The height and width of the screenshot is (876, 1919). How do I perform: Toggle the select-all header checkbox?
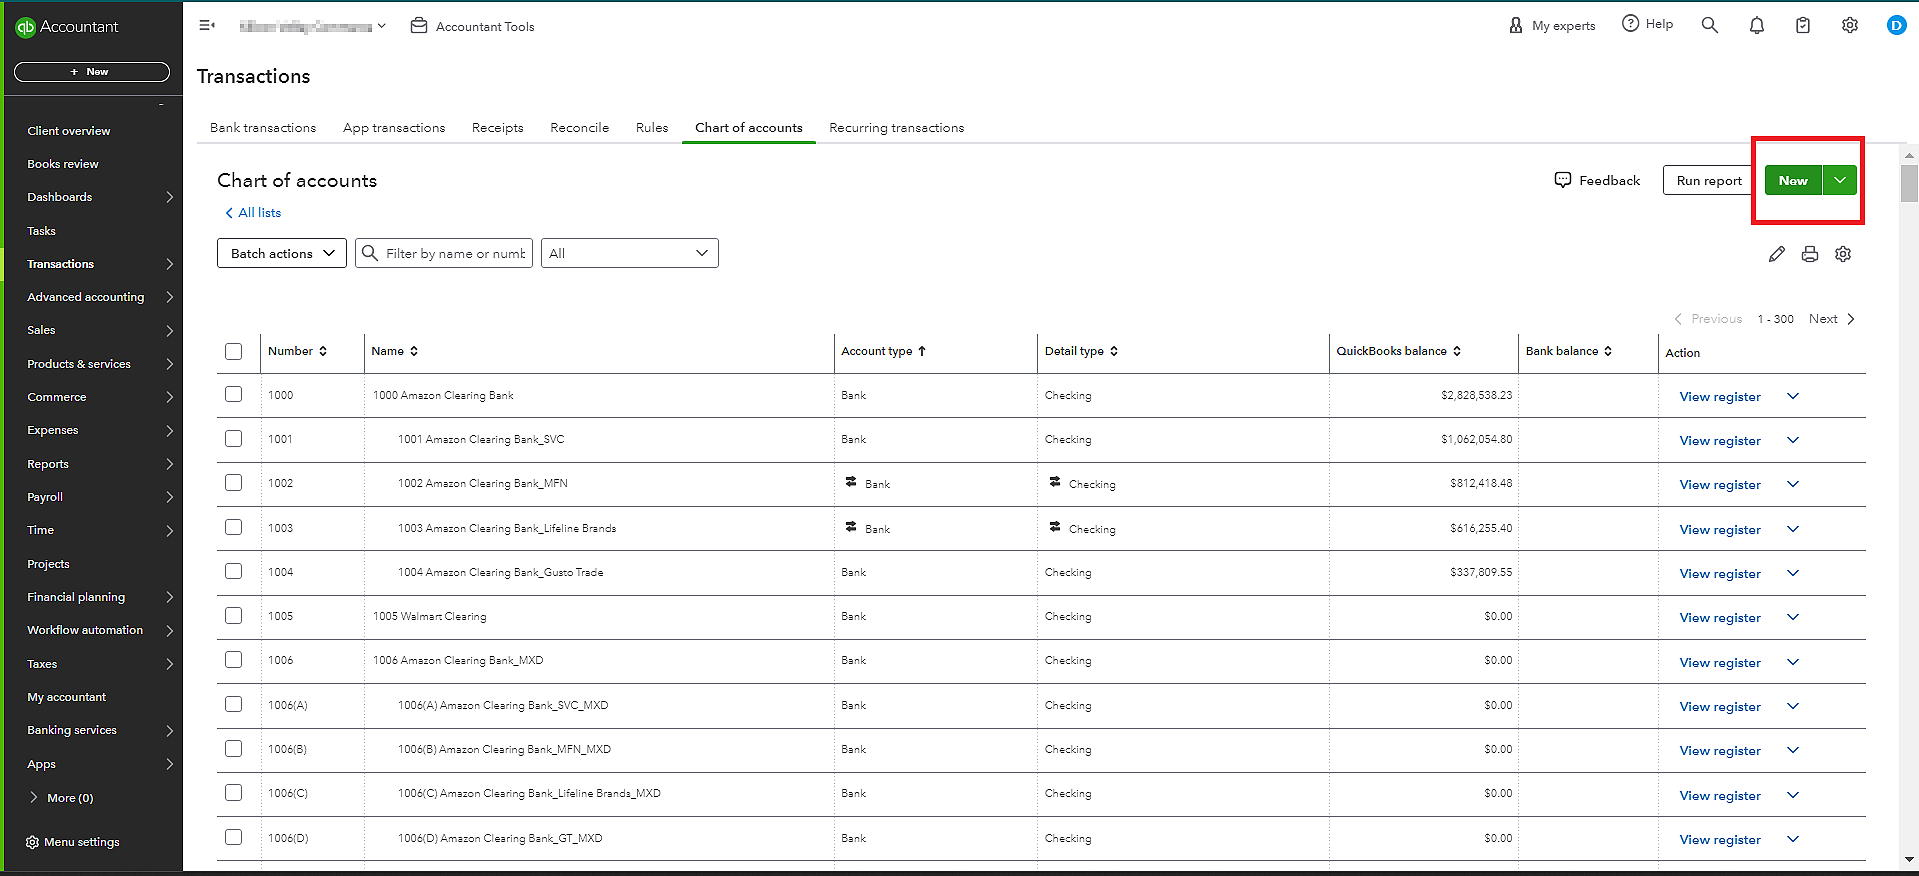[x=234, y=351]
